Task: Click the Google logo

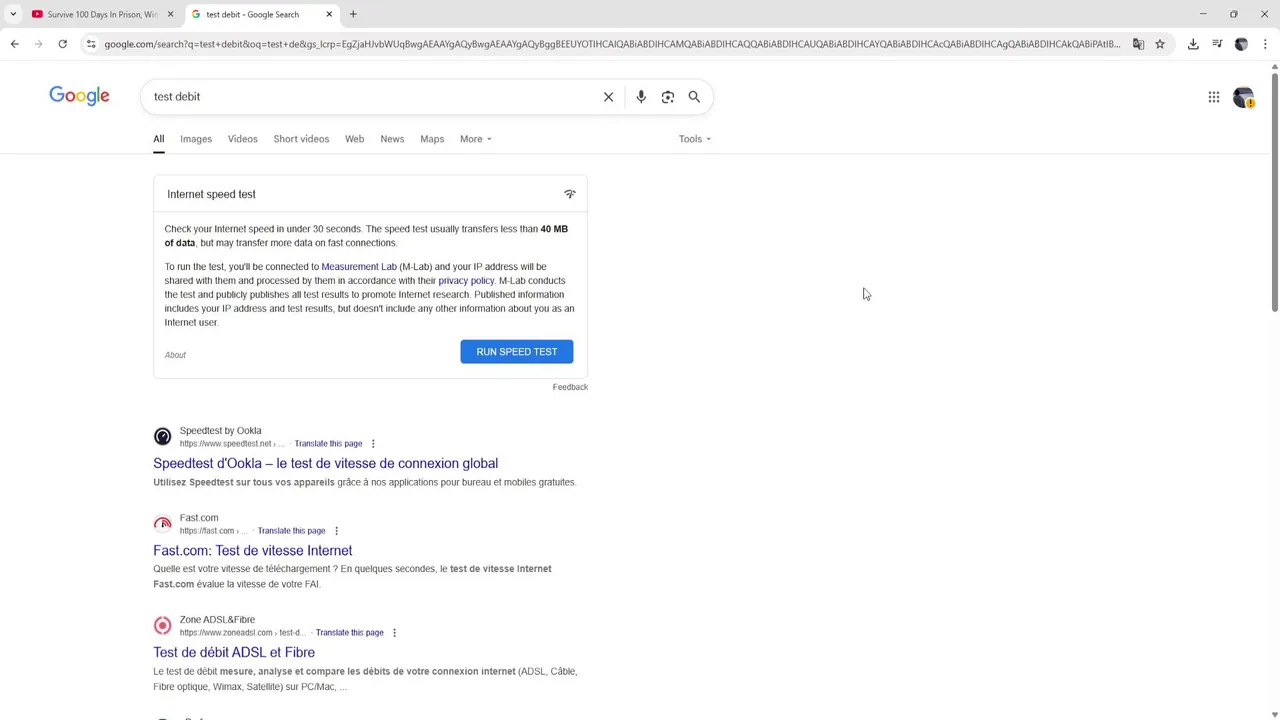Action: click(79, 96)
